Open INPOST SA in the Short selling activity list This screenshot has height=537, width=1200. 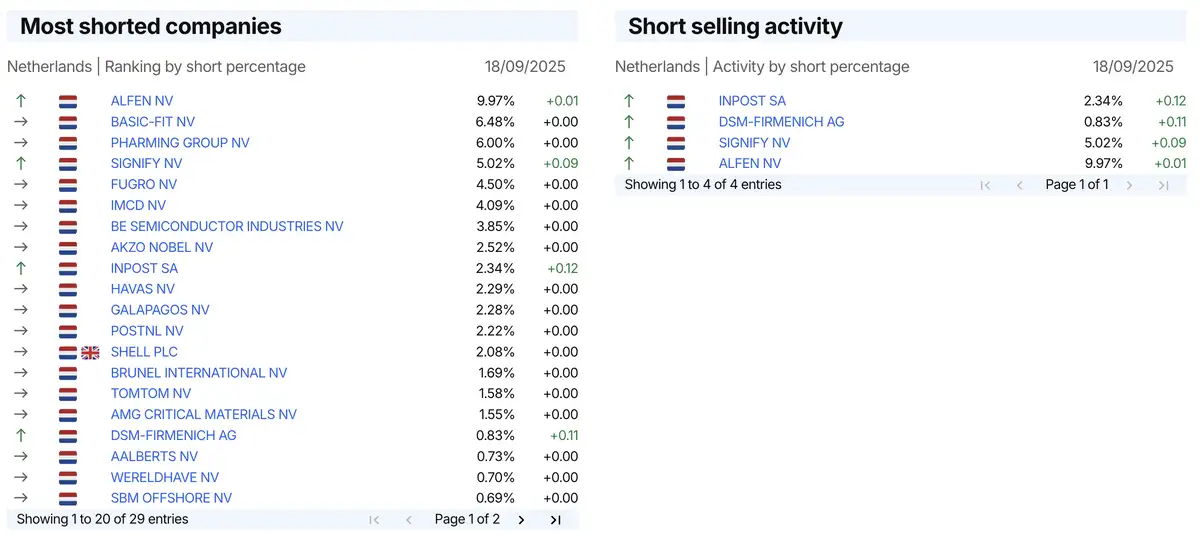(753, 101)
